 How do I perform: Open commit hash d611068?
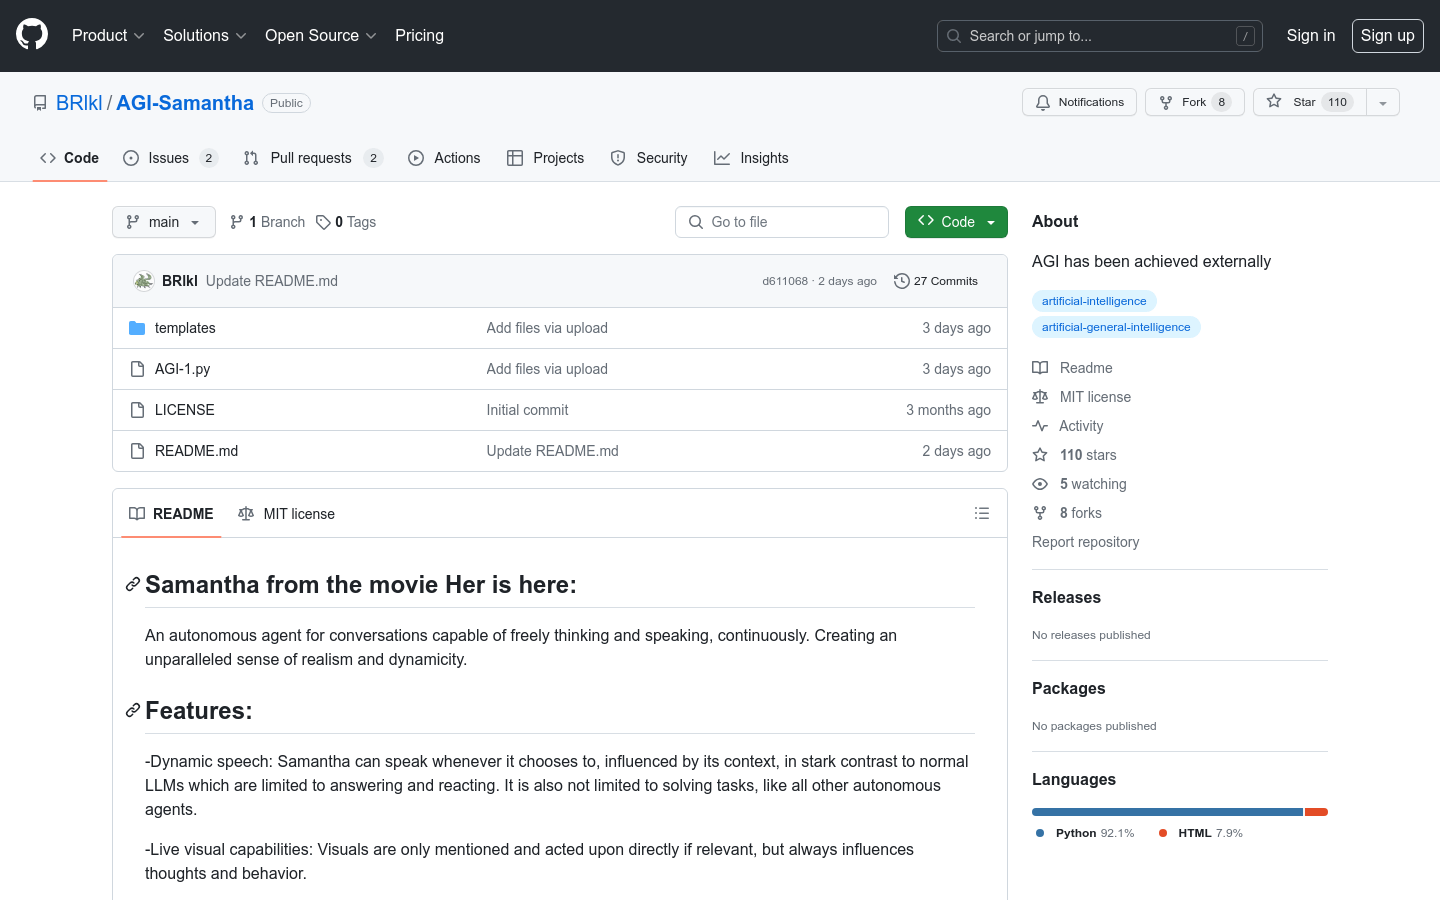[x=785, y=281]
